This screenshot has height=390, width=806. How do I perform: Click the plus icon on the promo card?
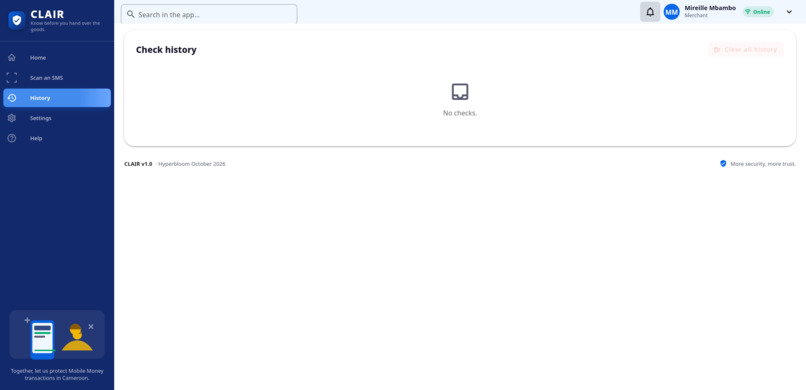[27, 320]
